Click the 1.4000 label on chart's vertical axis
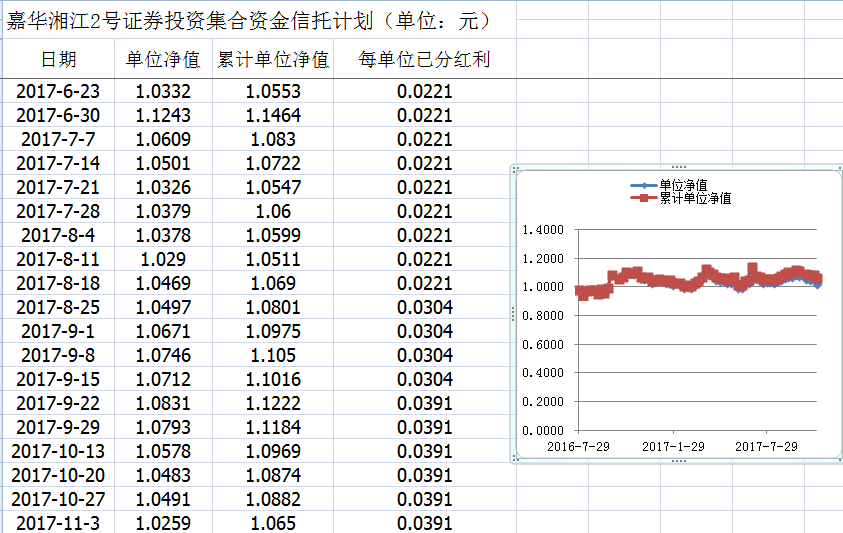Viewport: 843px width, 533px height. pyautogui.click(x=544, y=230)
